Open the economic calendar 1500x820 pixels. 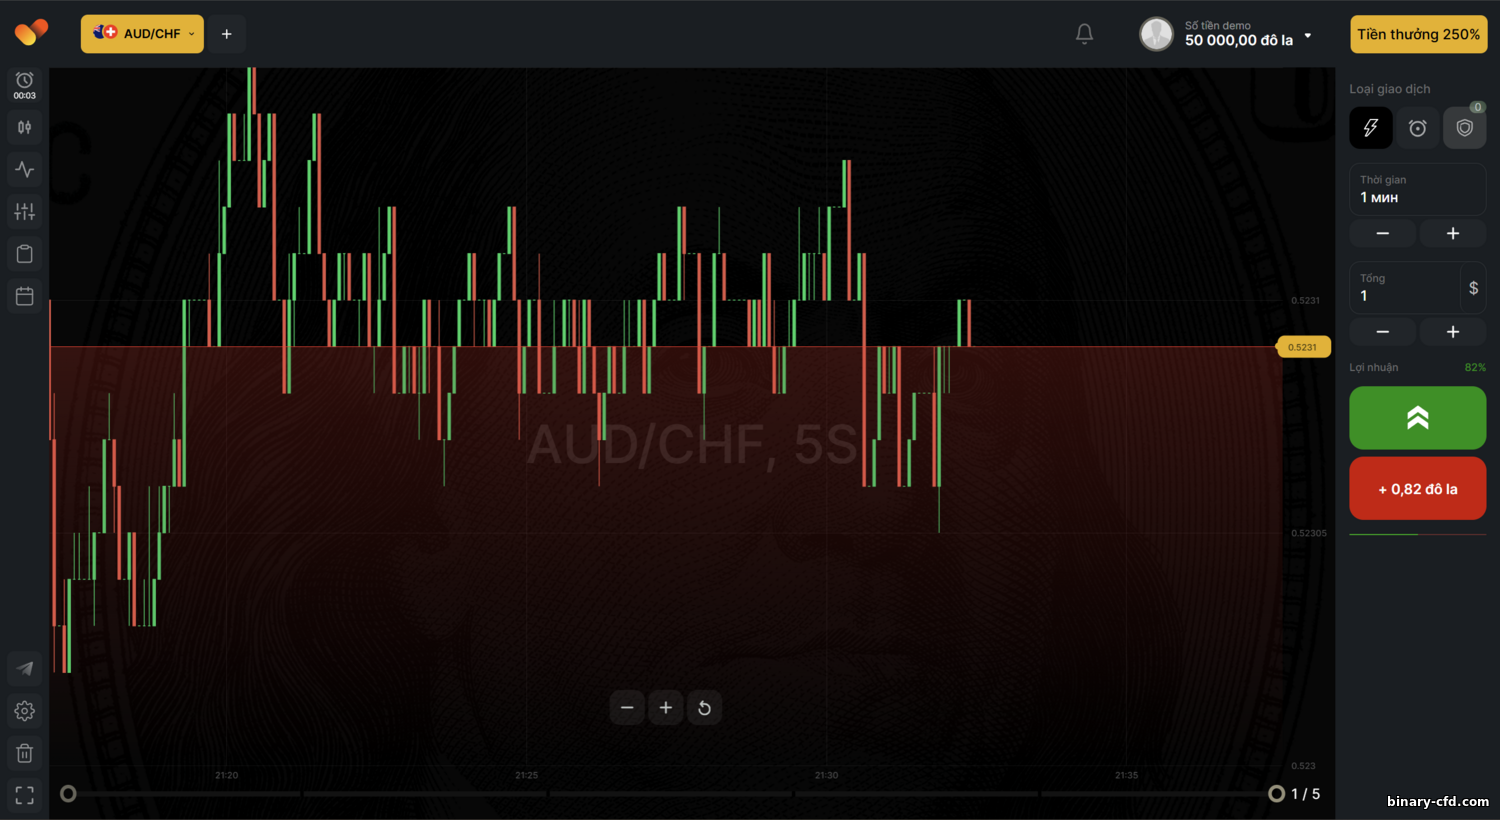point(24,295)
